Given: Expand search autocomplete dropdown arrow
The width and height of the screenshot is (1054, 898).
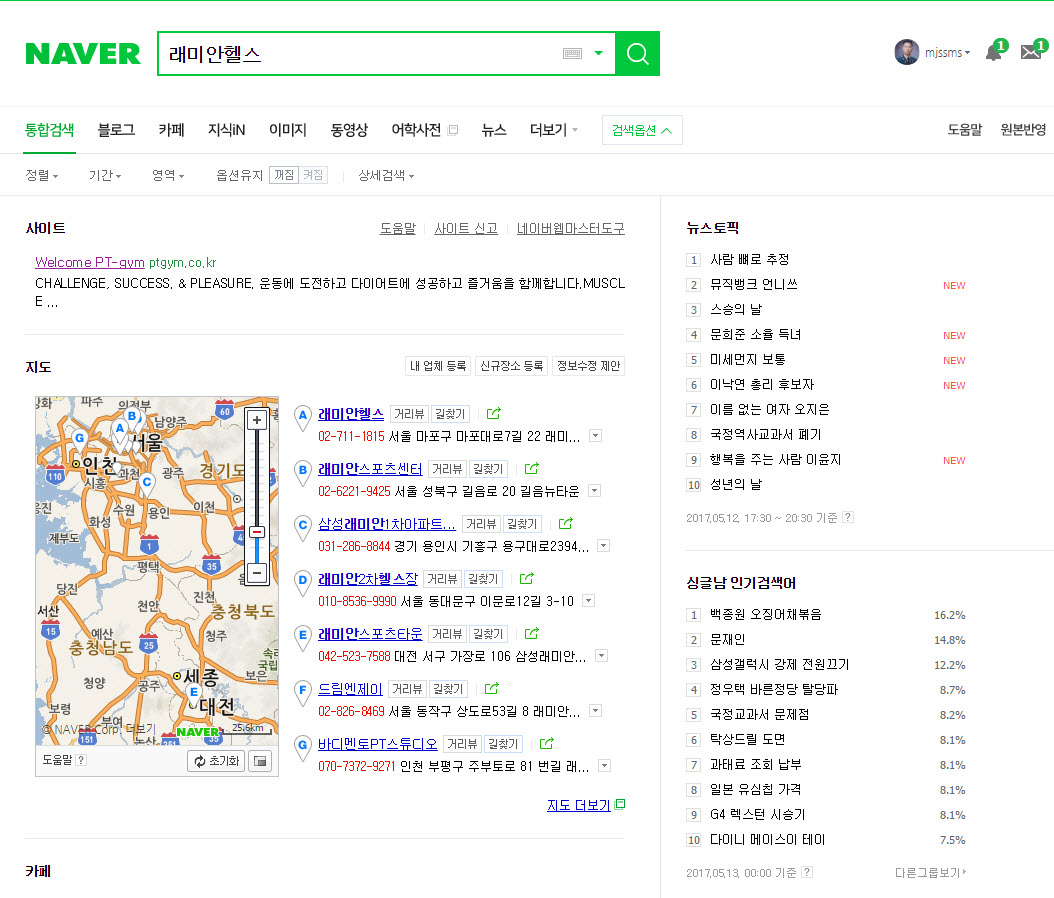Looking at the screenshot, I should tap(598, 53).
